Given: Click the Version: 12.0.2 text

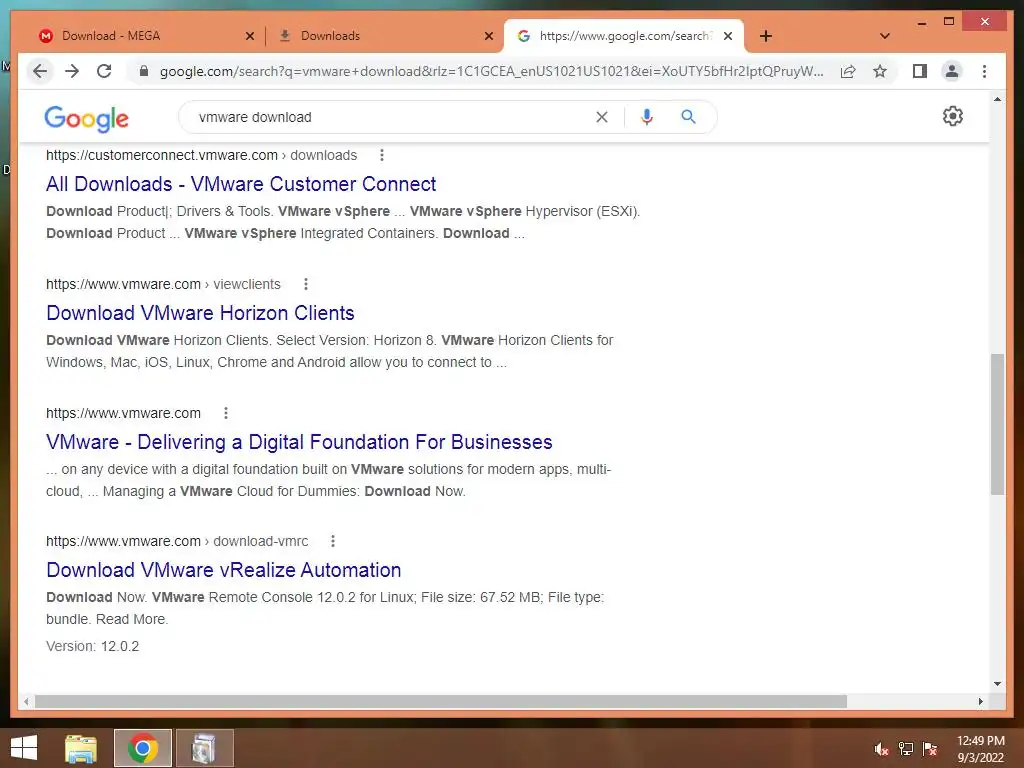Looking at the screenshot, I should tap(92, 646).
